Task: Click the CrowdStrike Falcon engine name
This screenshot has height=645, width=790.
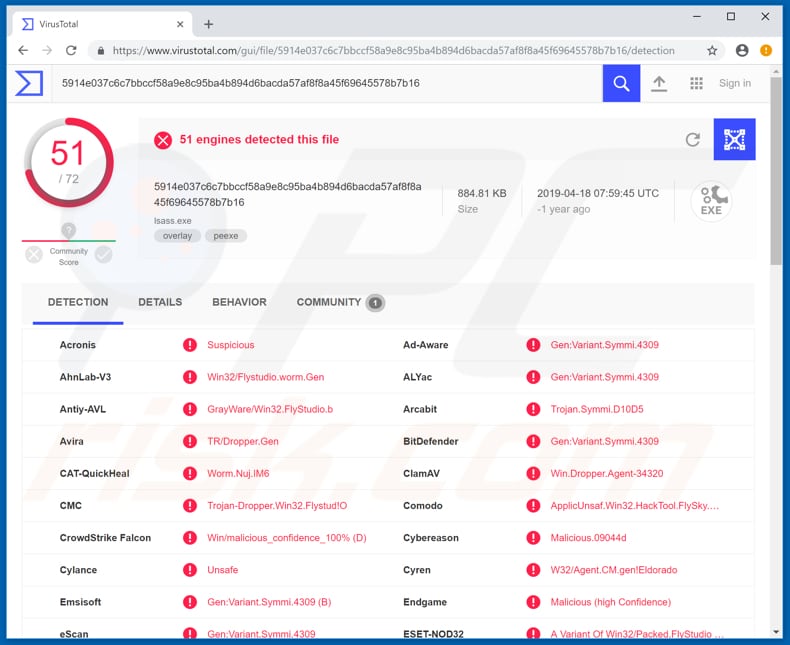Action: 105,538
